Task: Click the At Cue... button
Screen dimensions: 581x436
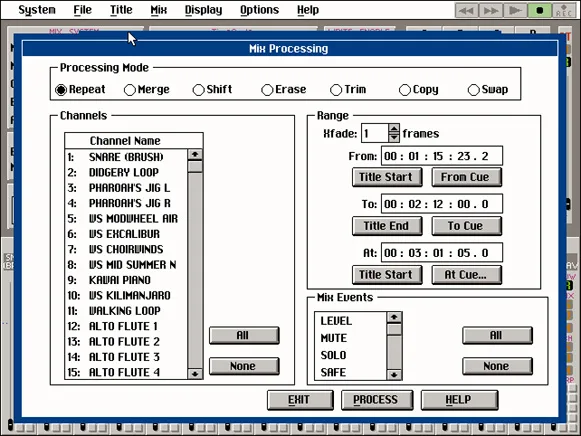Action: coord(467,275)
